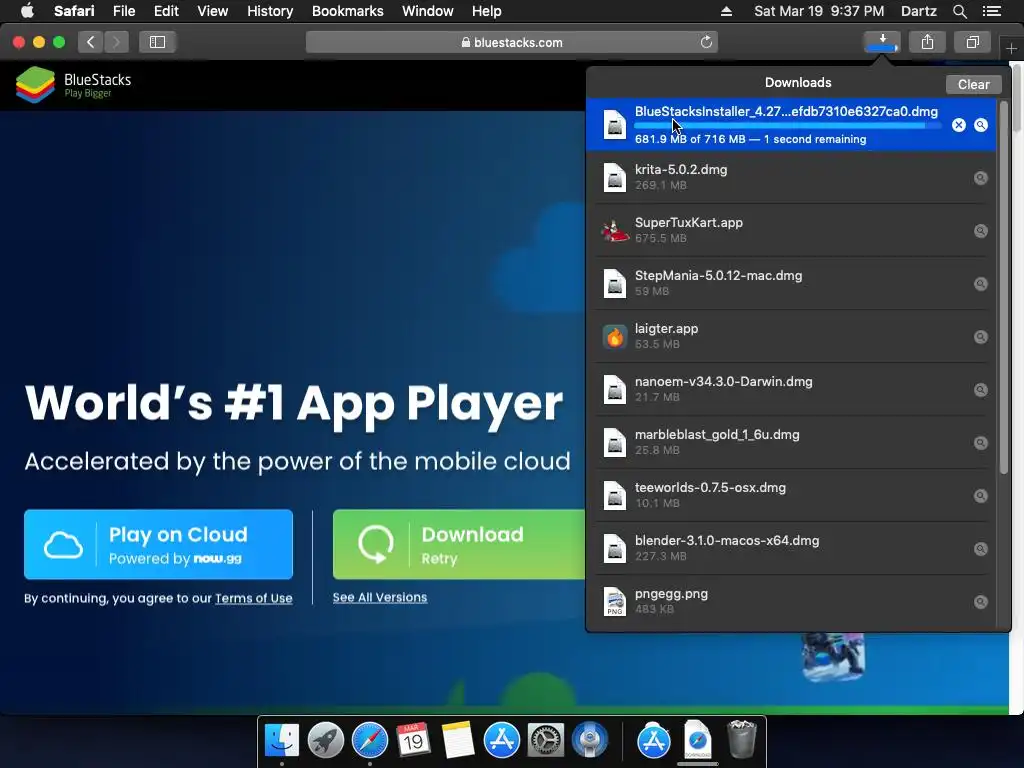Click the BlueStacks logo
This screenshot has width=1024, height=768.
pos(73,85)
